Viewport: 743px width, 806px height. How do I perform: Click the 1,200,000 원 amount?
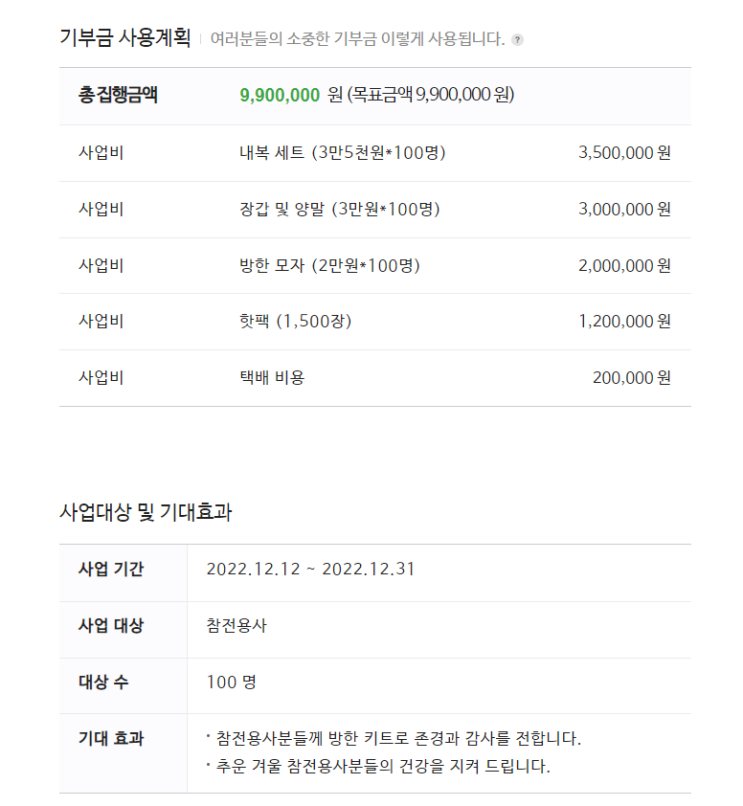[624, 321]
